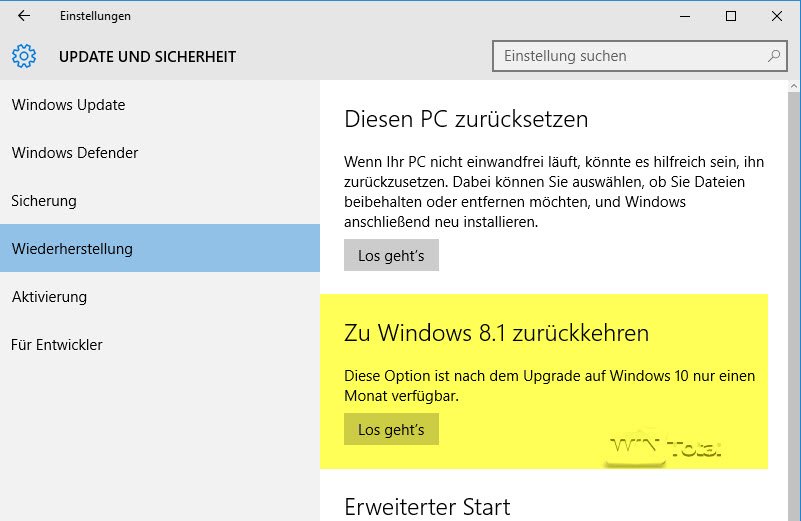This screenshot has height=521, width=801.
Task: Click Los geht's under PC zurücksetzen
Action: [391, 256]
